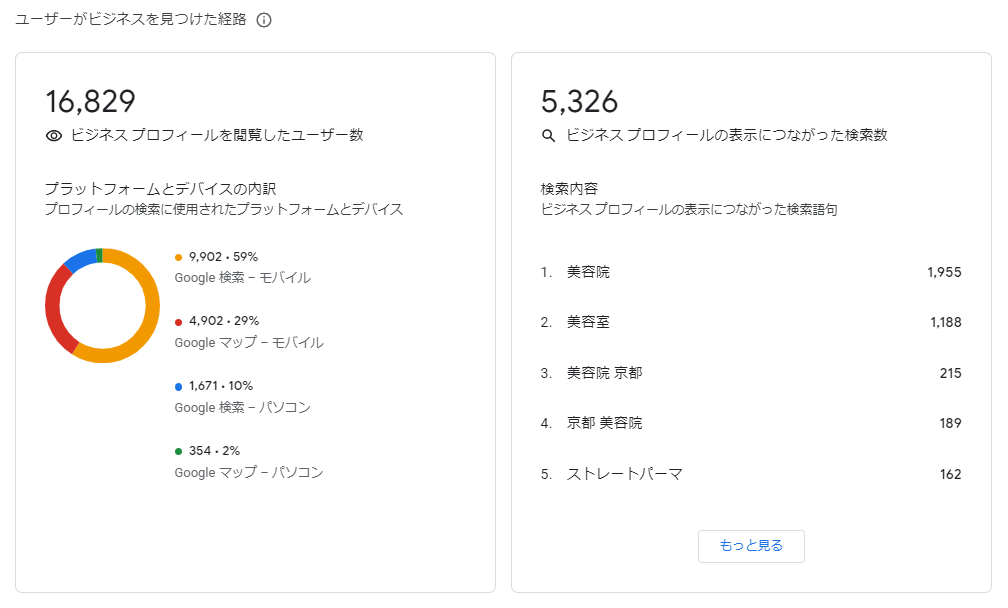Select the search term 美容室

[x=588, y=322]
